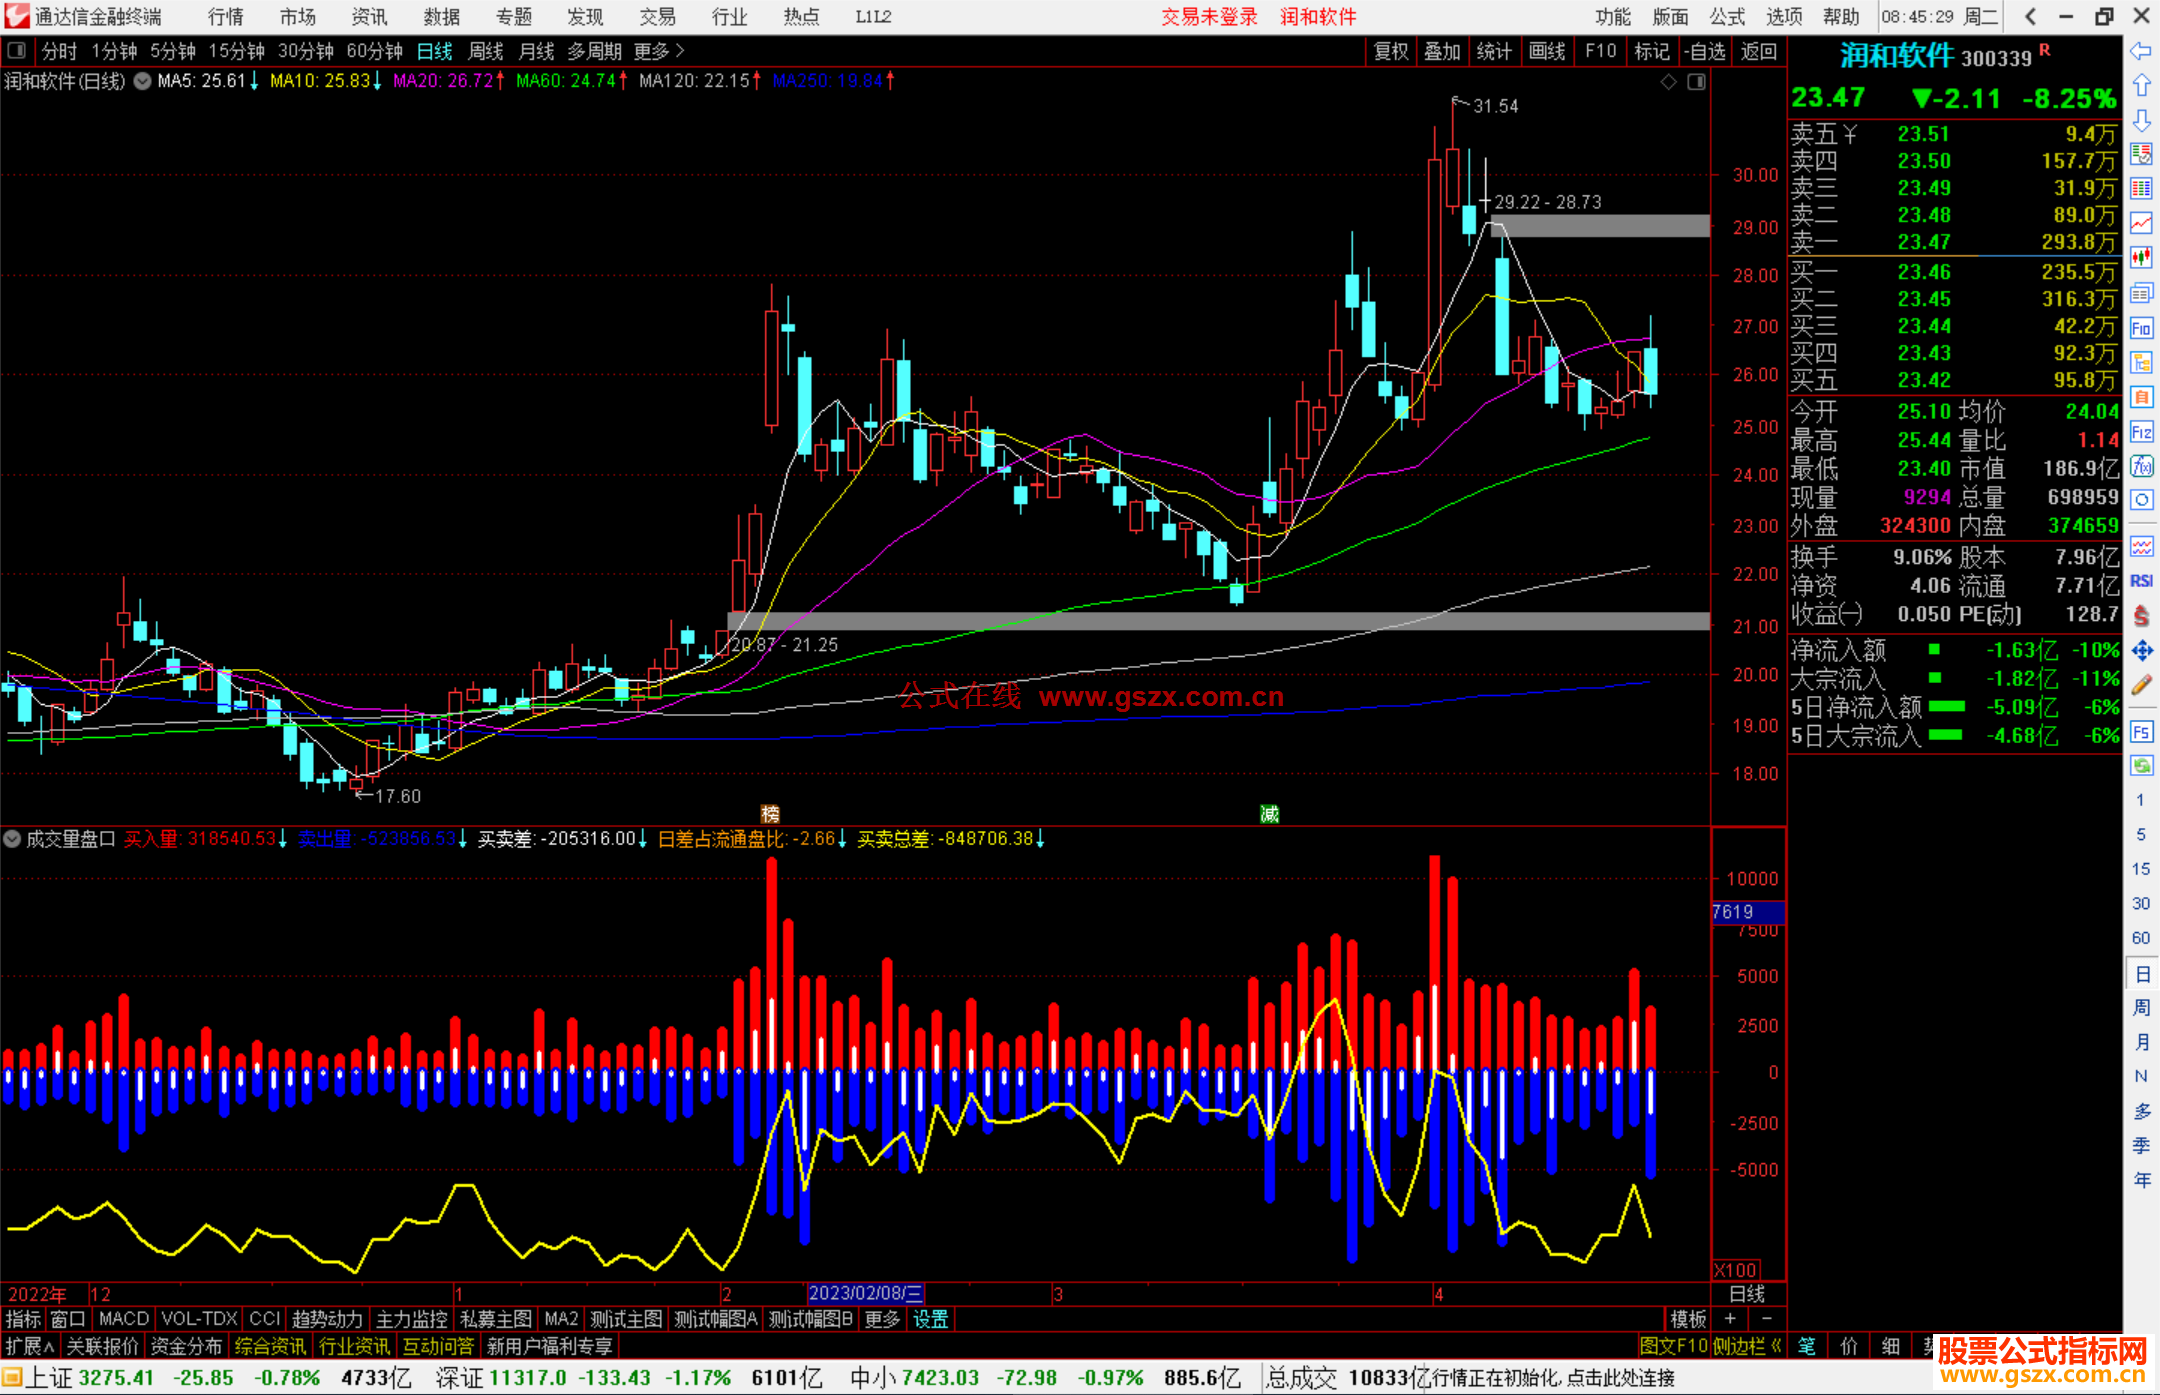2160x1395 pixels.
Task: Click the RSI indicator icon
Action: (x=2141, y=581)
